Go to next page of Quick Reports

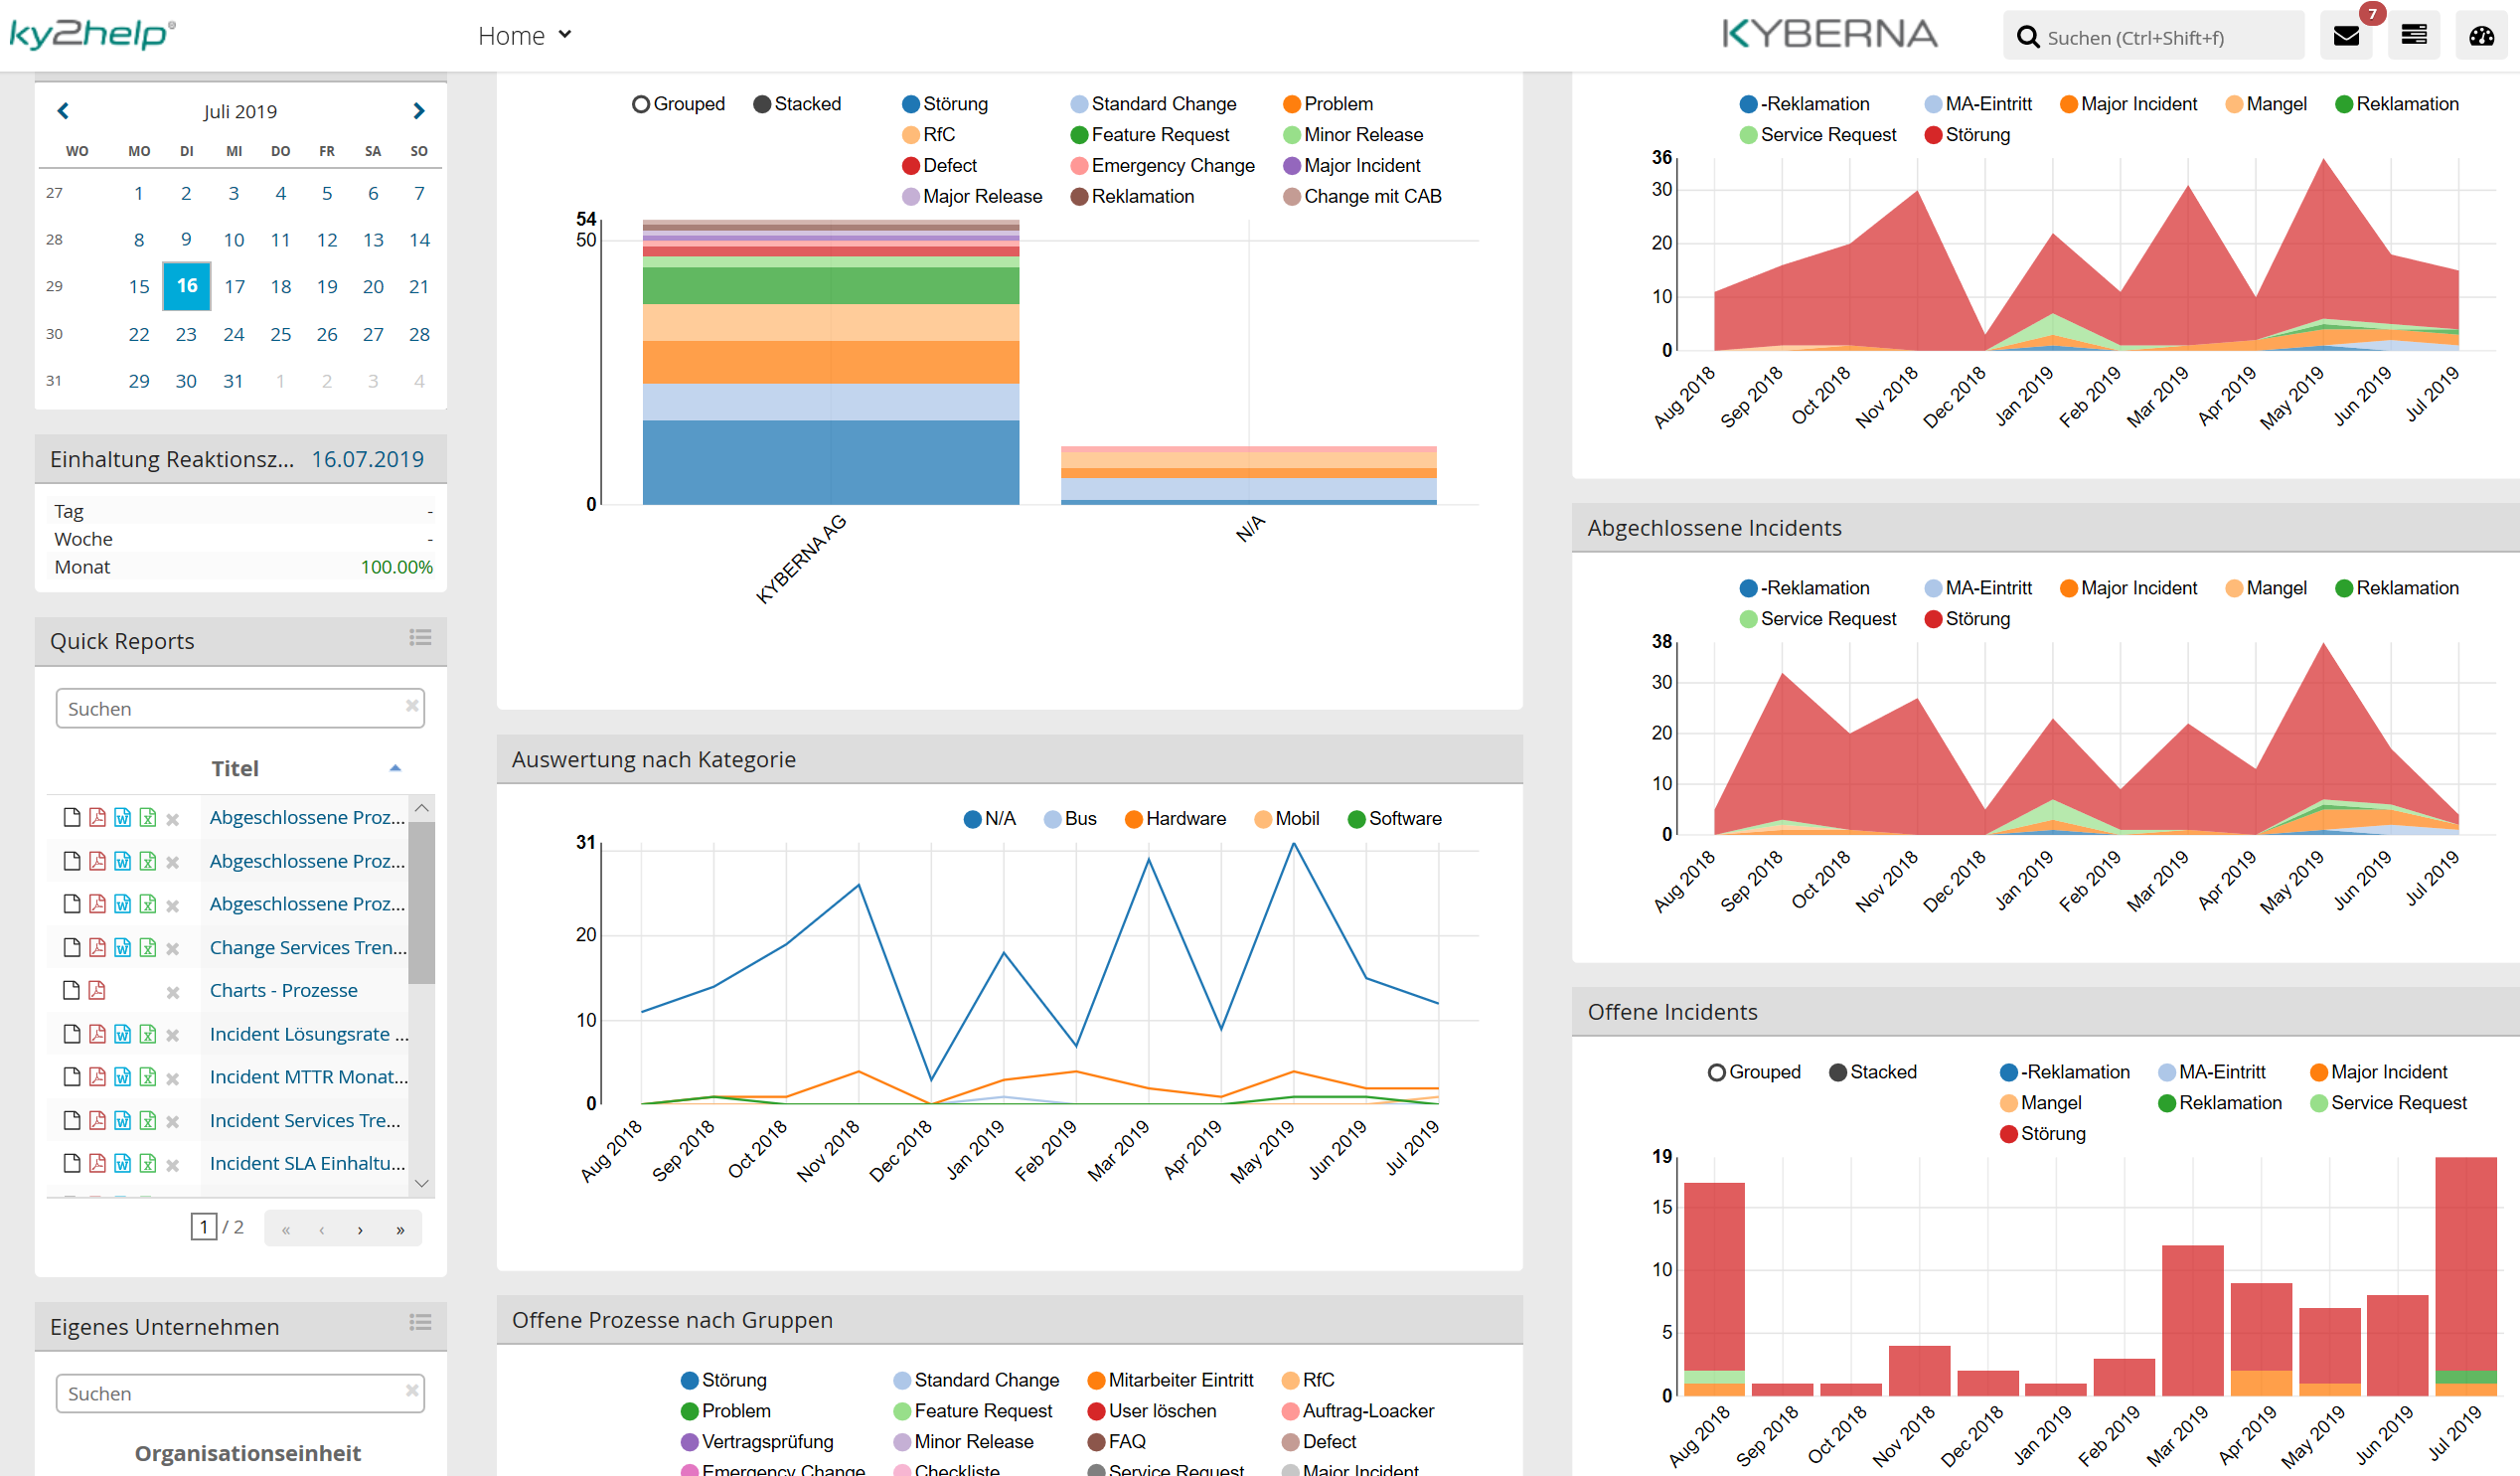pos(360,1229)
